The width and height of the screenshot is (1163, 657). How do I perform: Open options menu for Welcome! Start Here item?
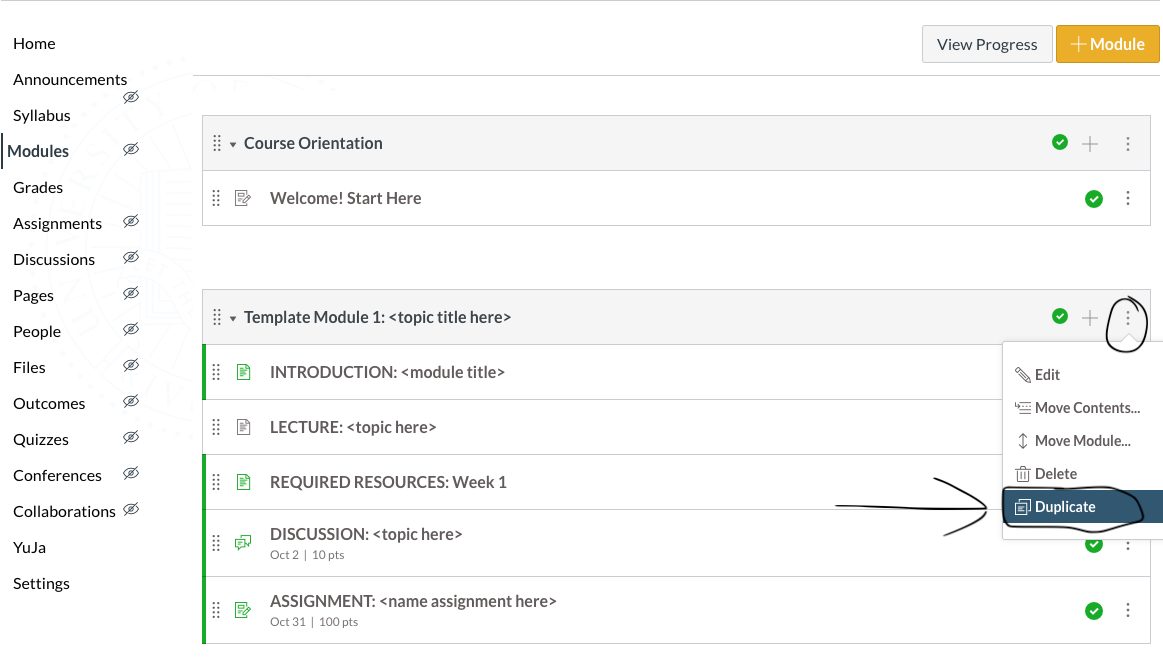coord(1128,199)
